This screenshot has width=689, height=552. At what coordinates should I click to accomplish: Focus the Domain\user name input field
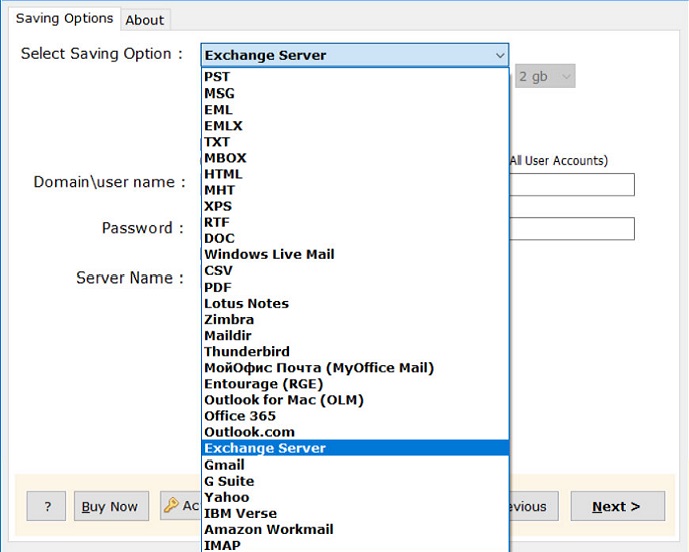(x=571, y=185)
